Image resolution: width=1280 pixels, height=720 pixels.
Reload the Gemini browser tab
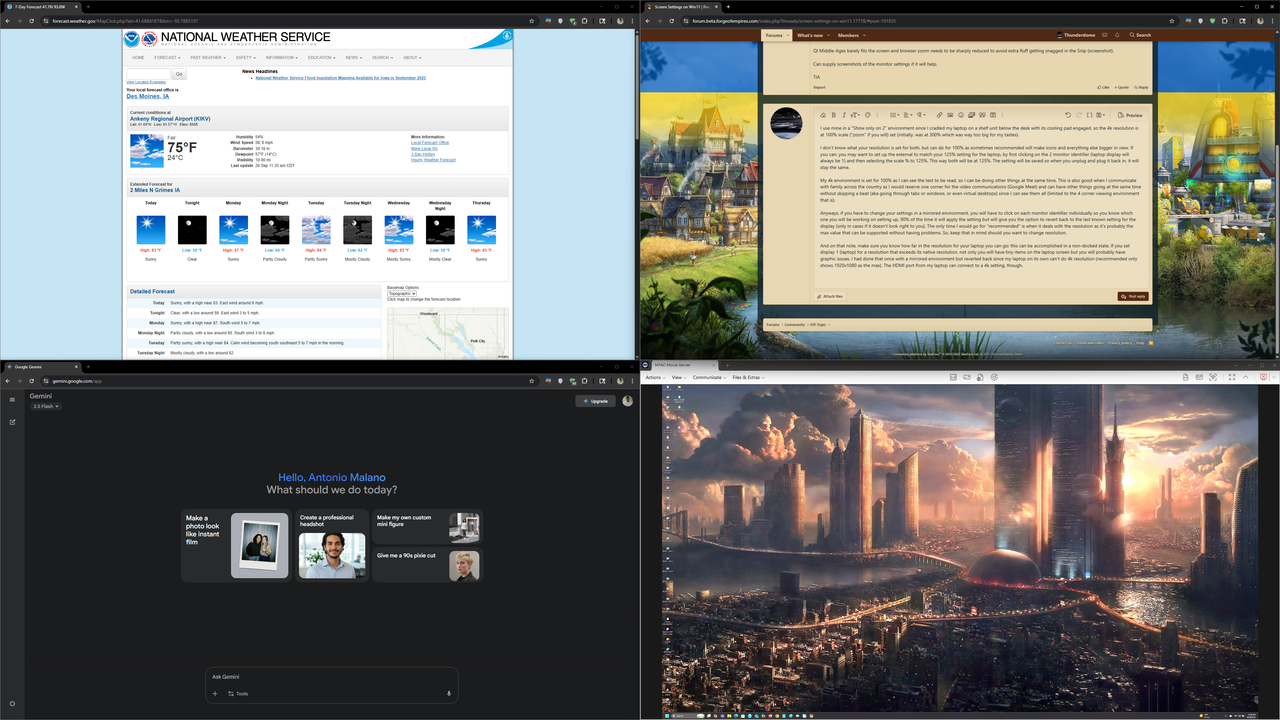pyautogui.click(x=32, y=381)
